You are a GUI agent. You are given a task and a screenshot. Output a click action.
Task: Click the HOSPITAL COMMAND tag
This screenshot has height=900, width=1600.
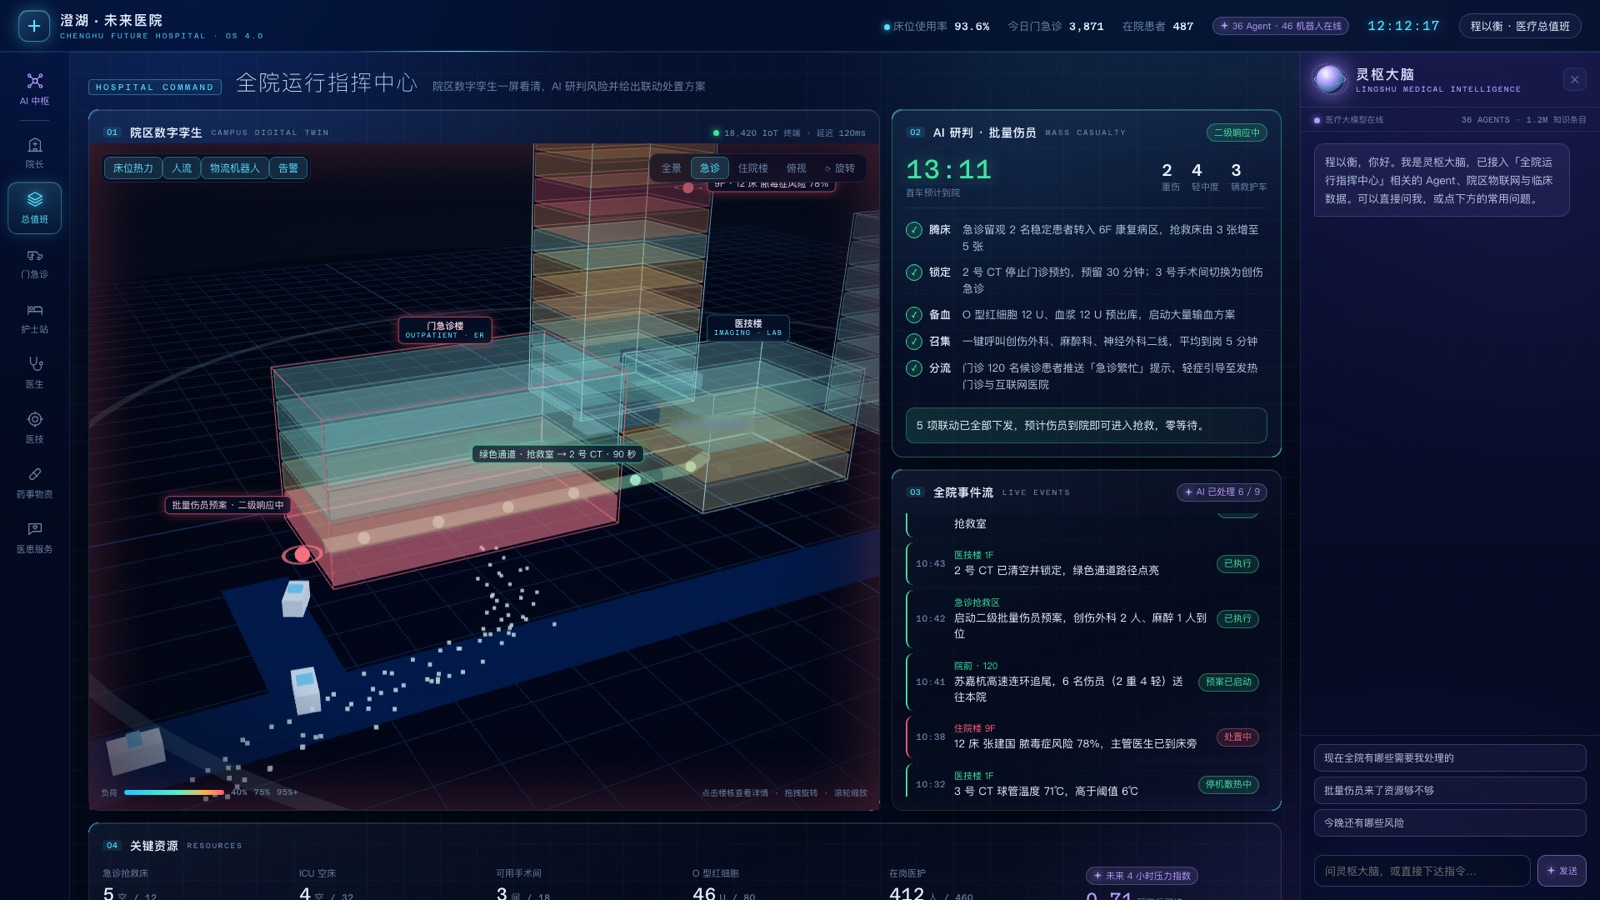click(155, 87)
